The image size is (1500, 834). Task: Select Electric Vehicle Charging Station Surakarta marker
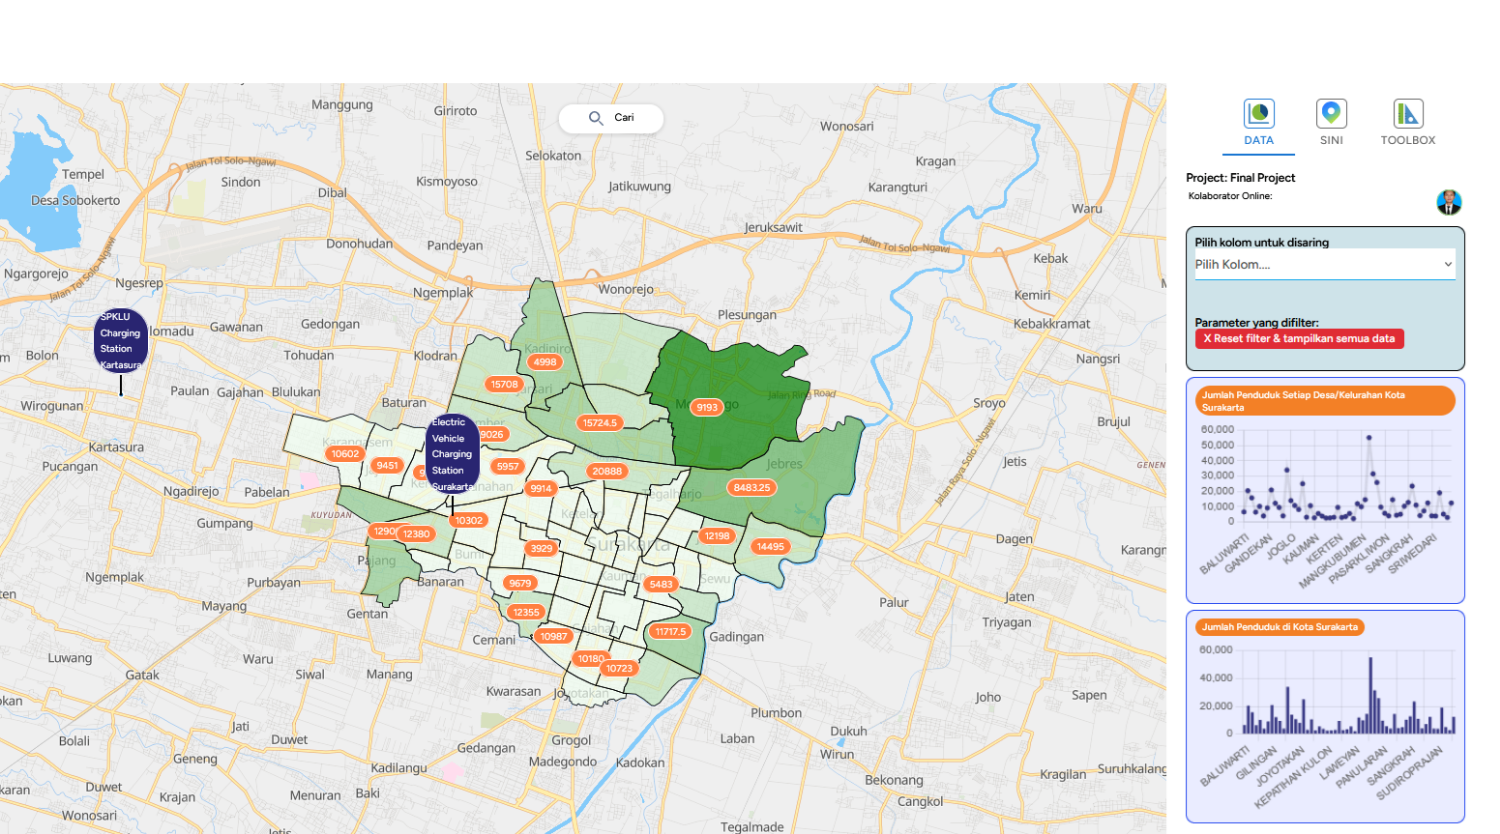pyautogui.click(x=452, y=454)
